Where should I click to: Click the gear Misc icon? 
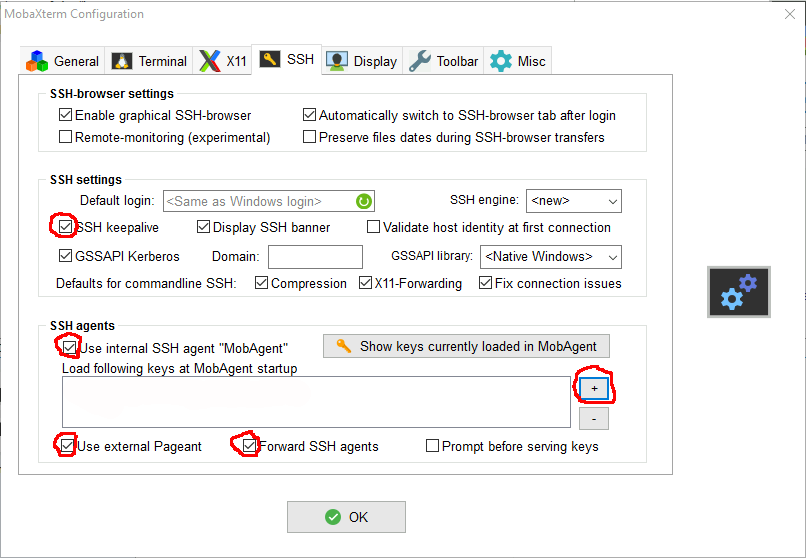point(501,61)
